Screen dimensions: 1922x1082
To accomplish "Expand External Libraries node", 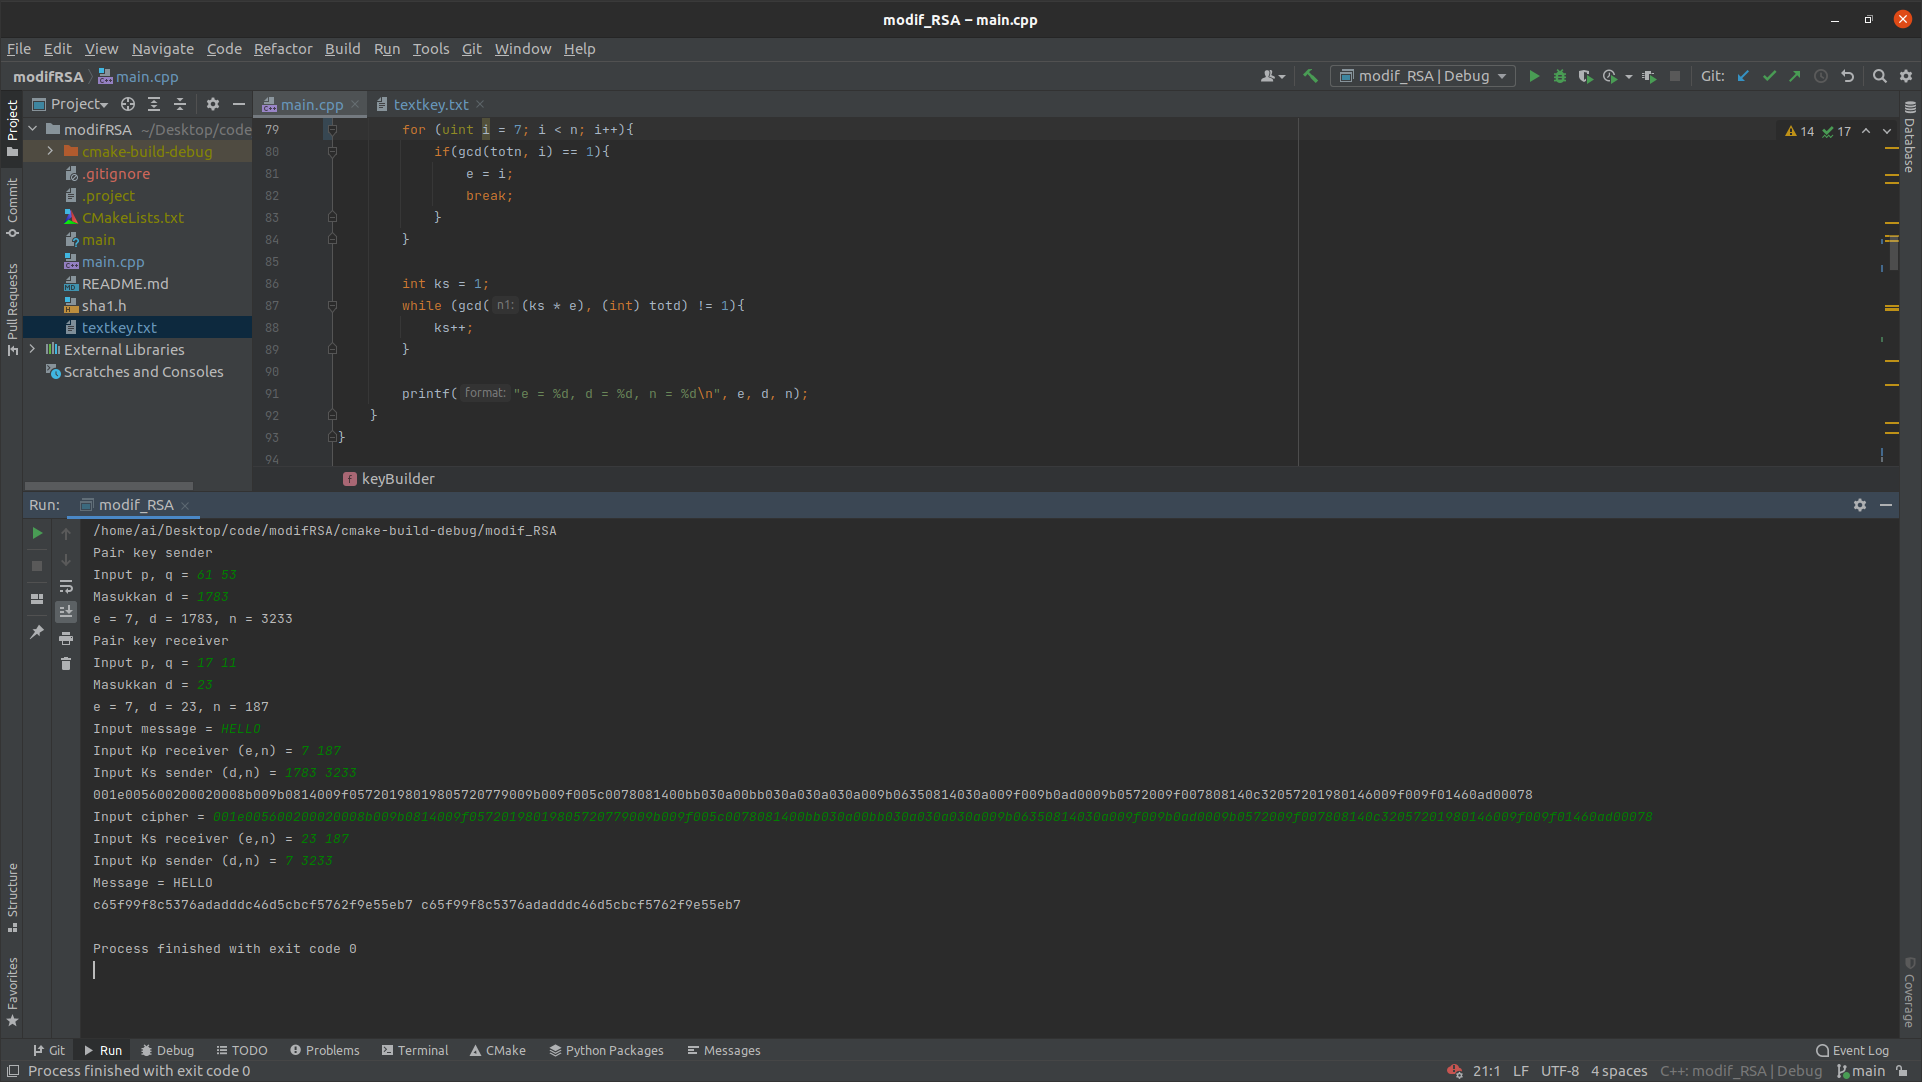I will [33, 350].
